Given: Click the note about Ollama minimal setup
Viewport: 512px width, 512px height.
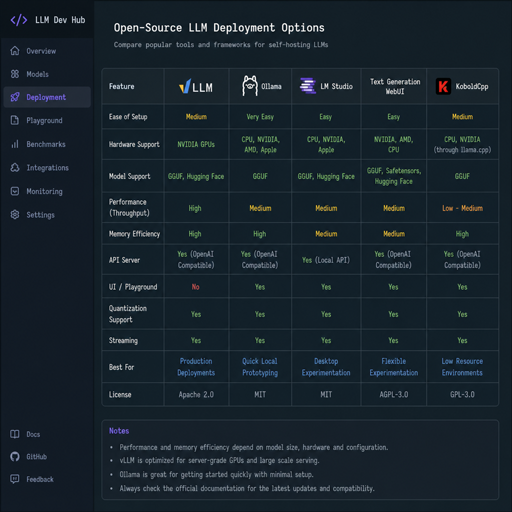Looking at the screenshot, I should click(x=216, y=474).
